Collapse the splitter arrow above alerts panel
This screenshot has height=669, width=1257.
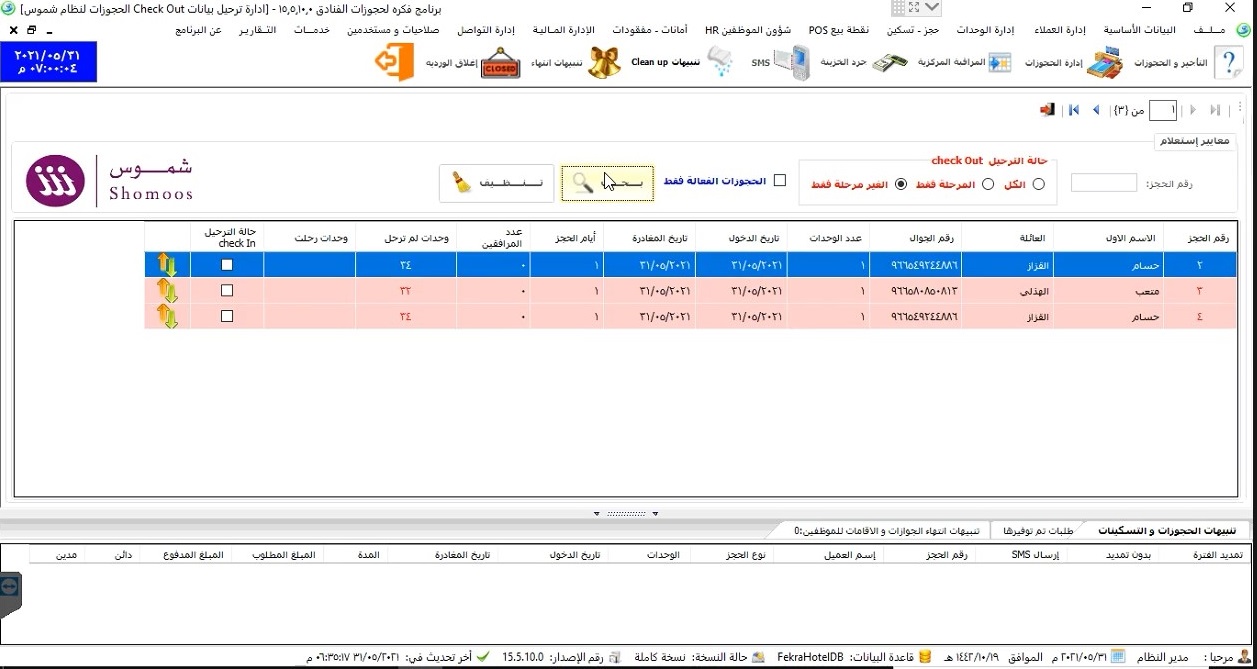coord(596,514)
